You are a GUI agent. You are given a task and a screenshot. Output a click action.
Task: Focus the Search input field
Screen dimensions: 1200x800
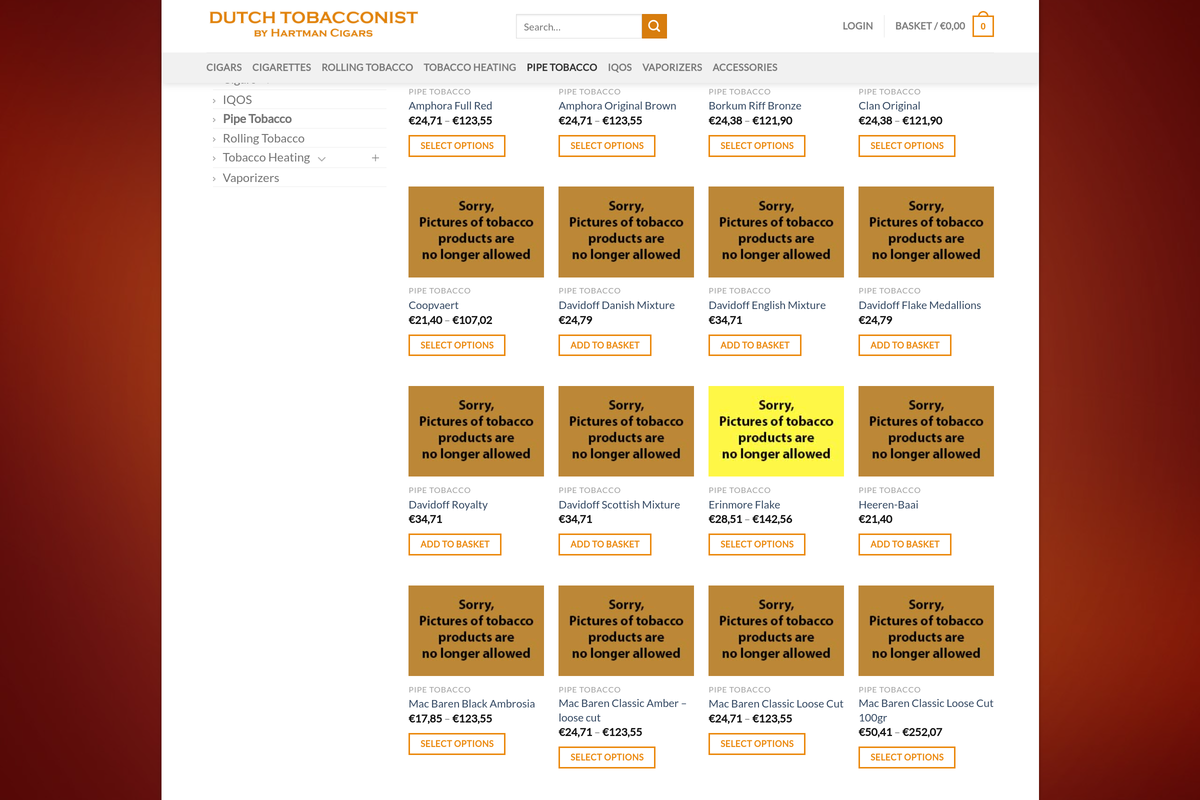coord(579,27)
